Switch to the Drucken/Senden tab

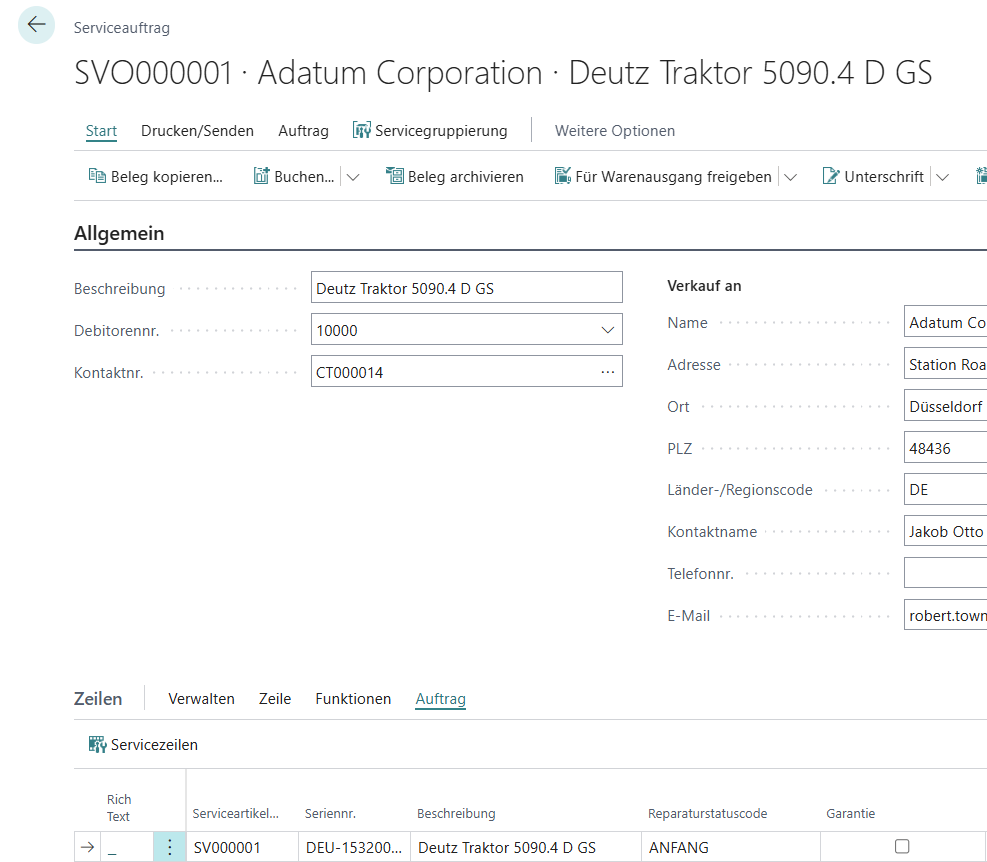tap(197, 131)
